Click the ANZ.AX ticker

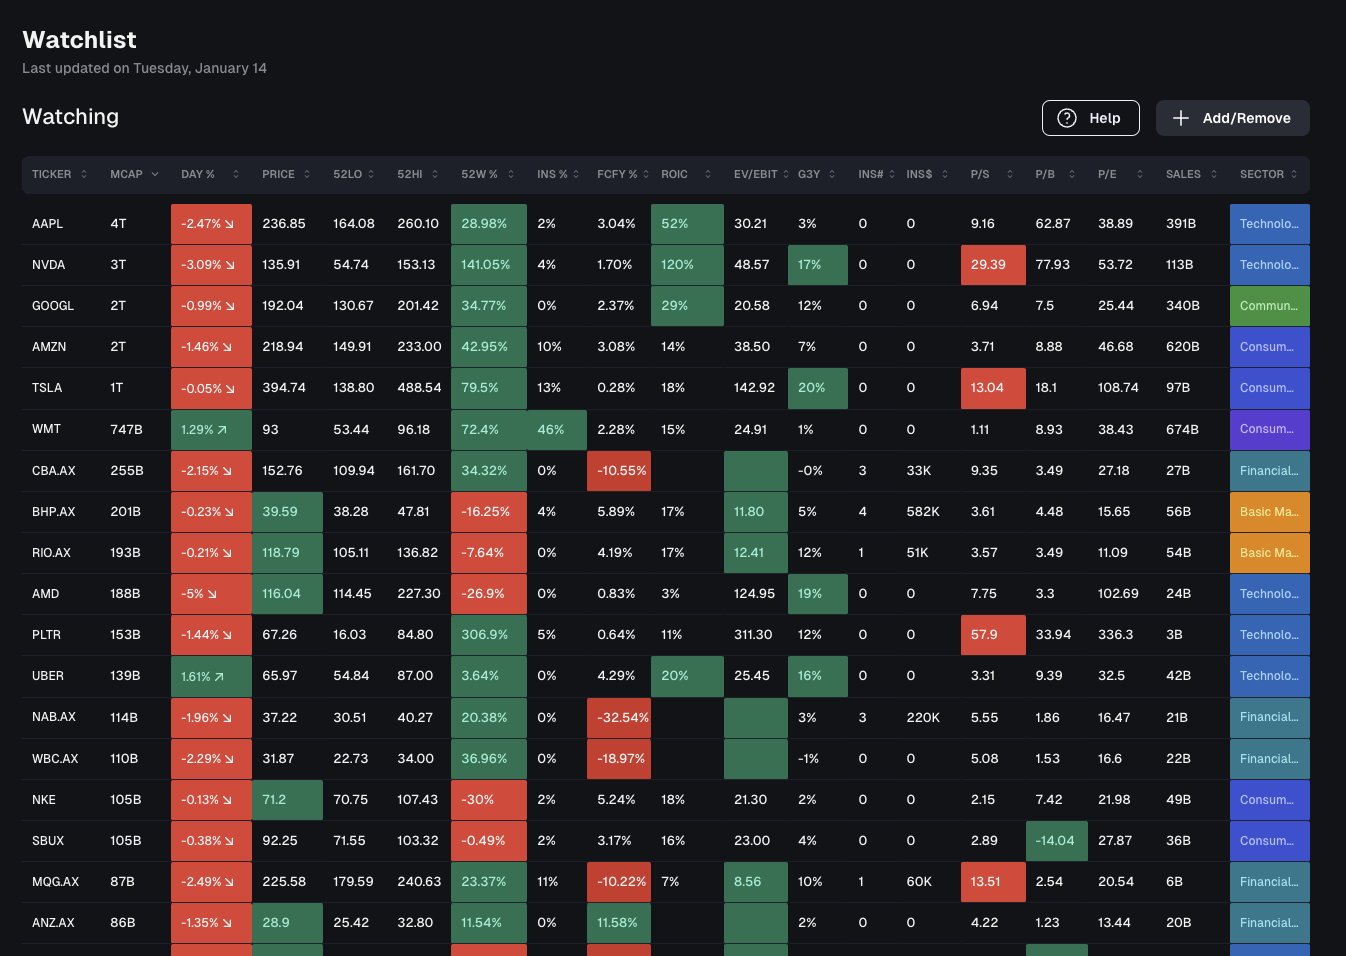tap(53, 922)
